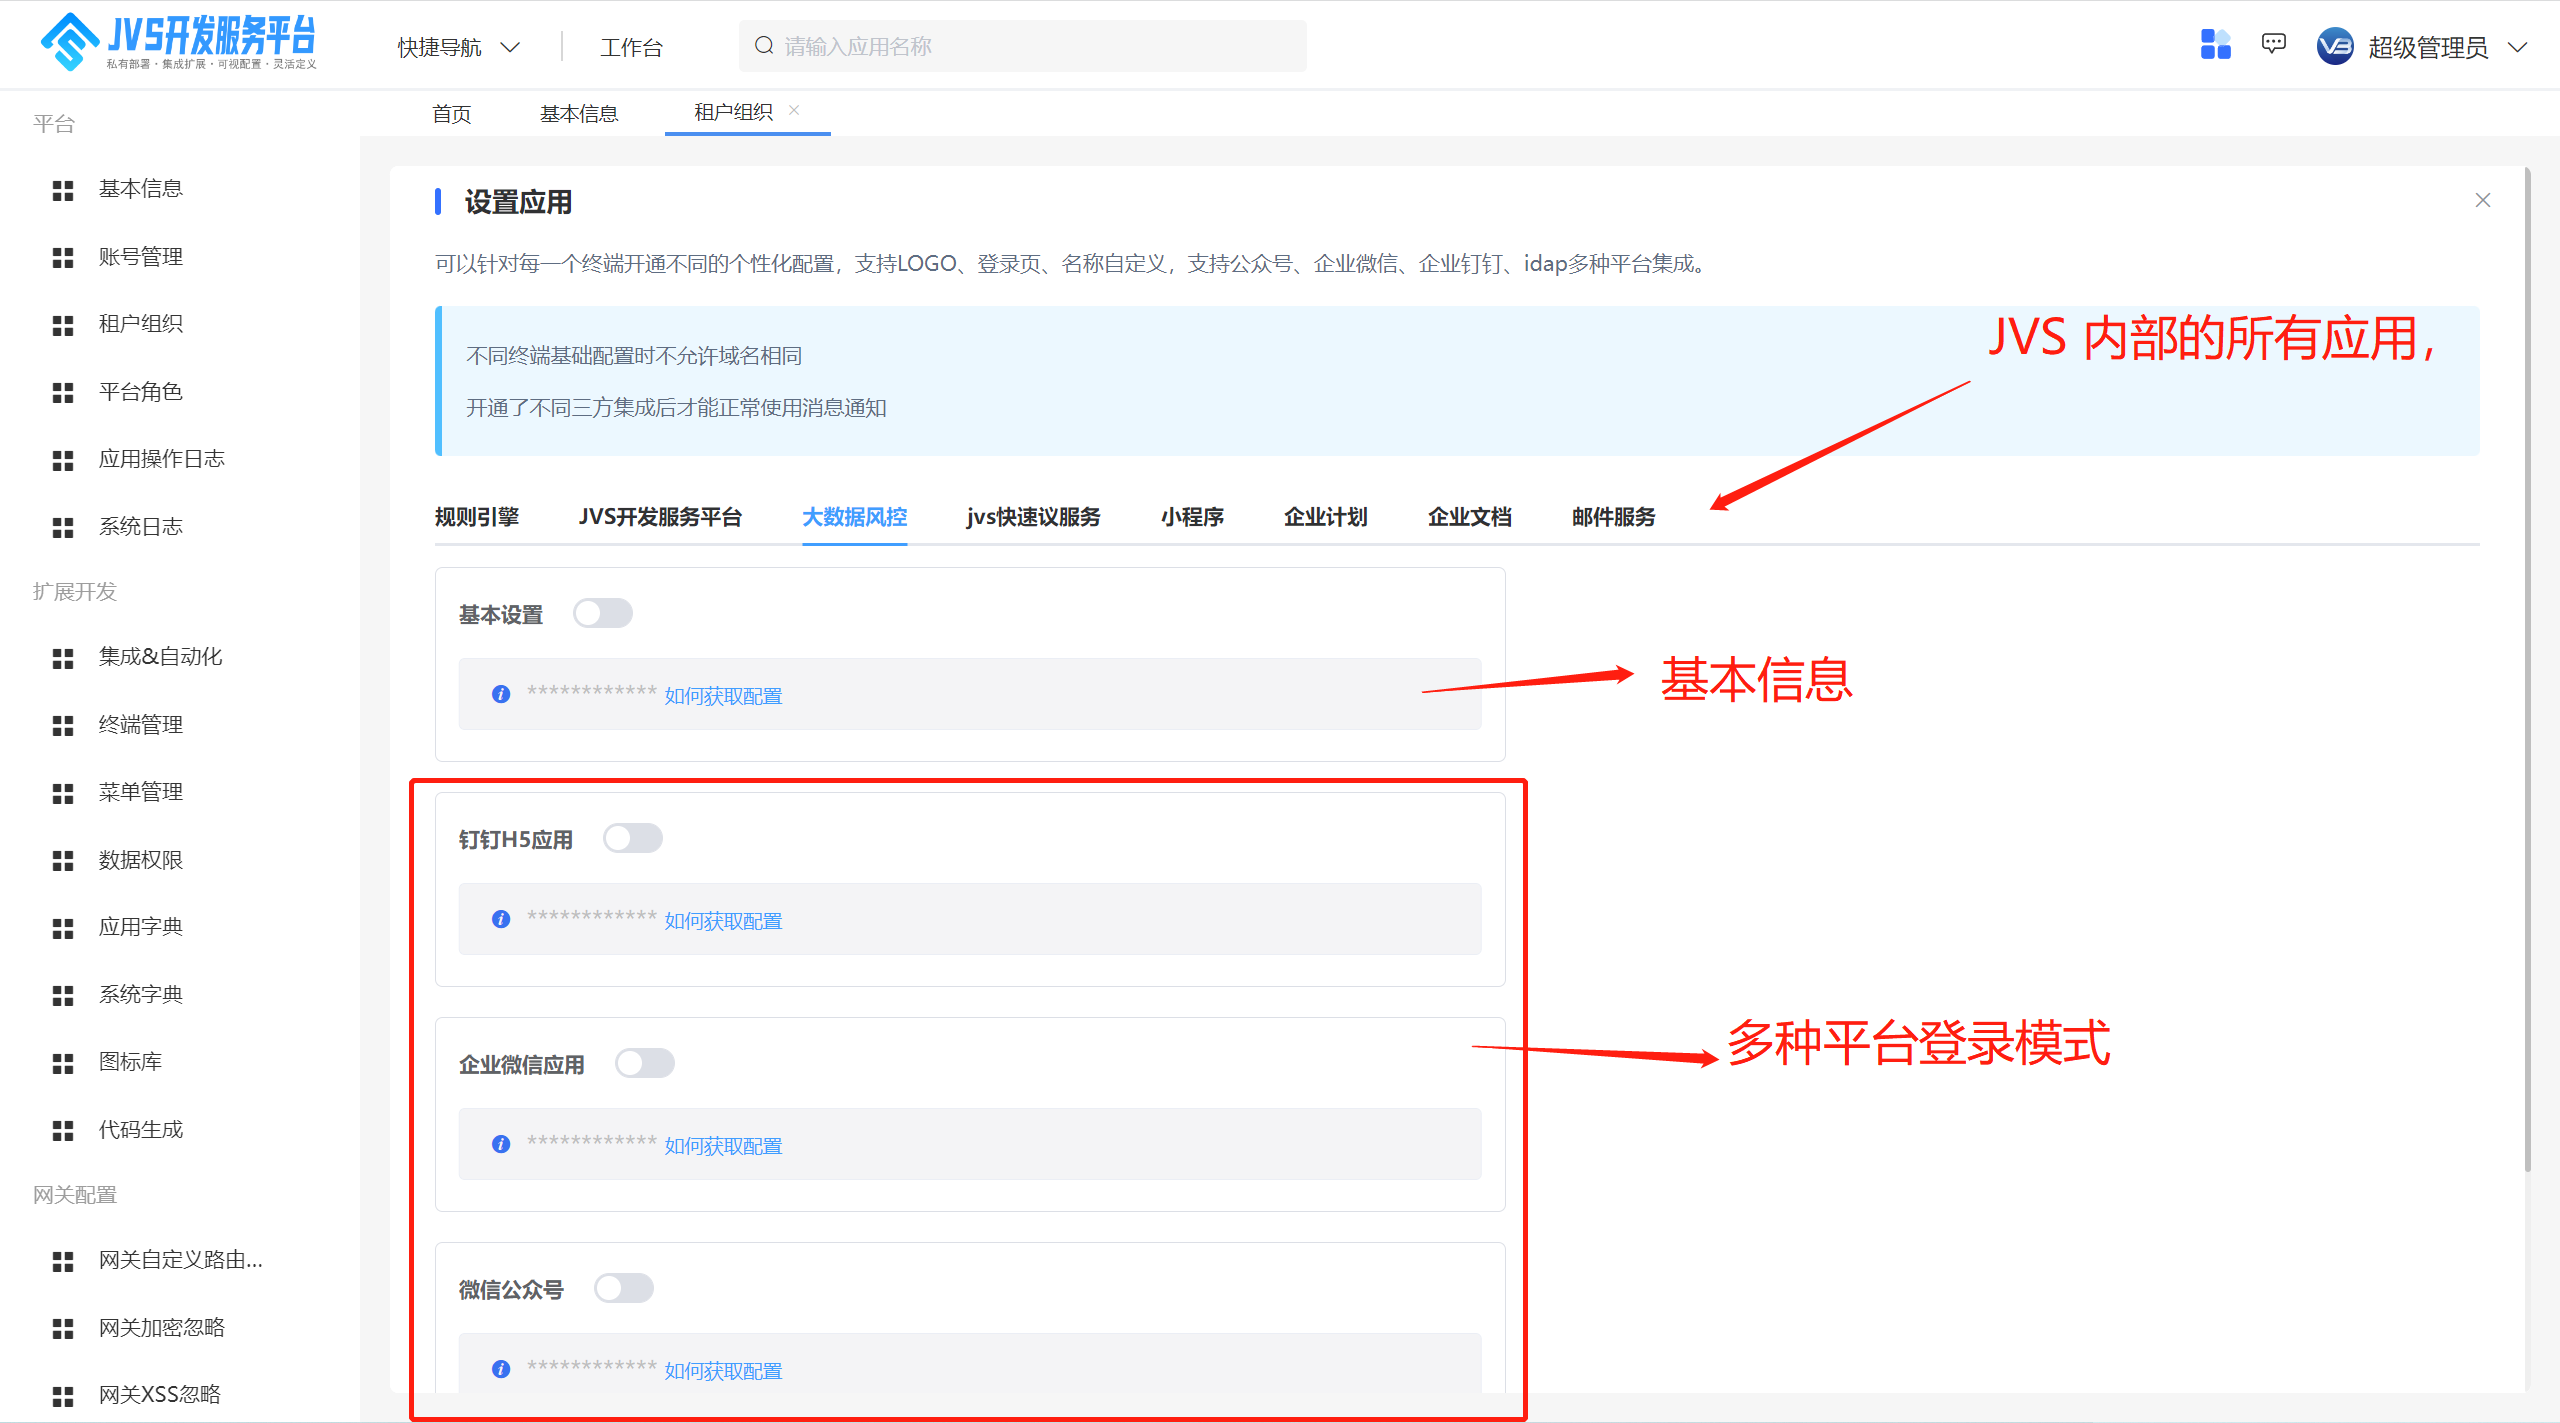Open the 企业计划 tab

pos(1326,517)
